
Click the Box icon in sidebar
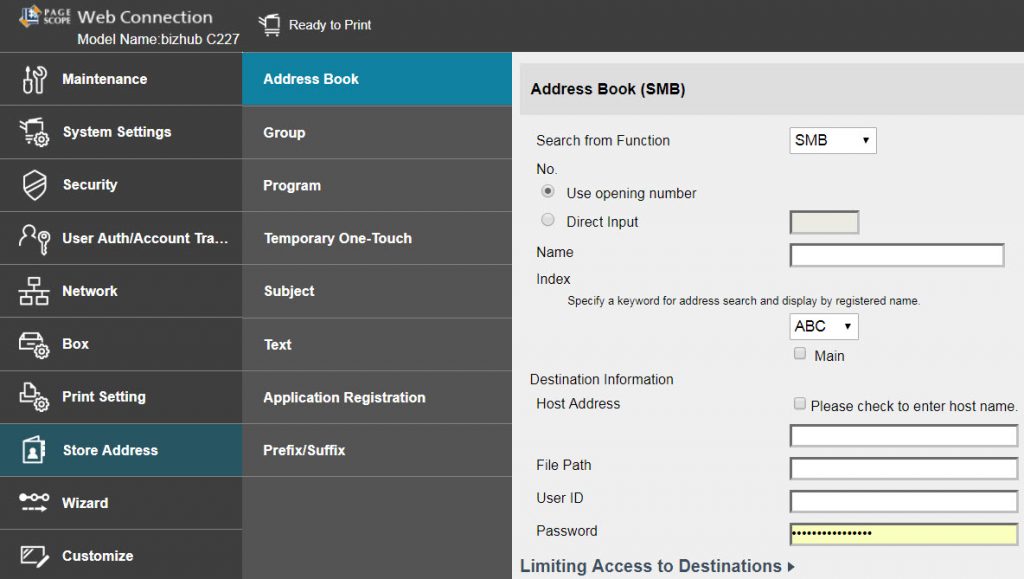pyautogui.click(x=34, y=344)
